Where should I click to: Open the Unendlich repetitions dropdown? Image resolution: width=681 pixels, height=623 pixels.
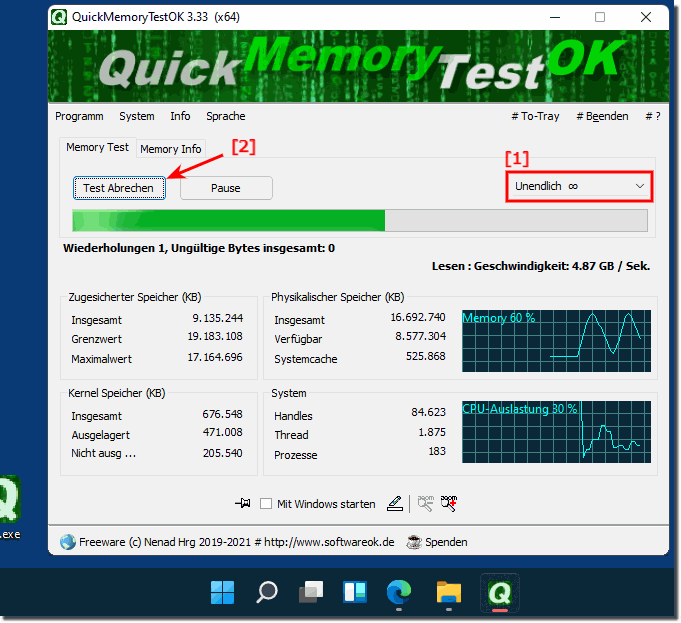point(579,186)
